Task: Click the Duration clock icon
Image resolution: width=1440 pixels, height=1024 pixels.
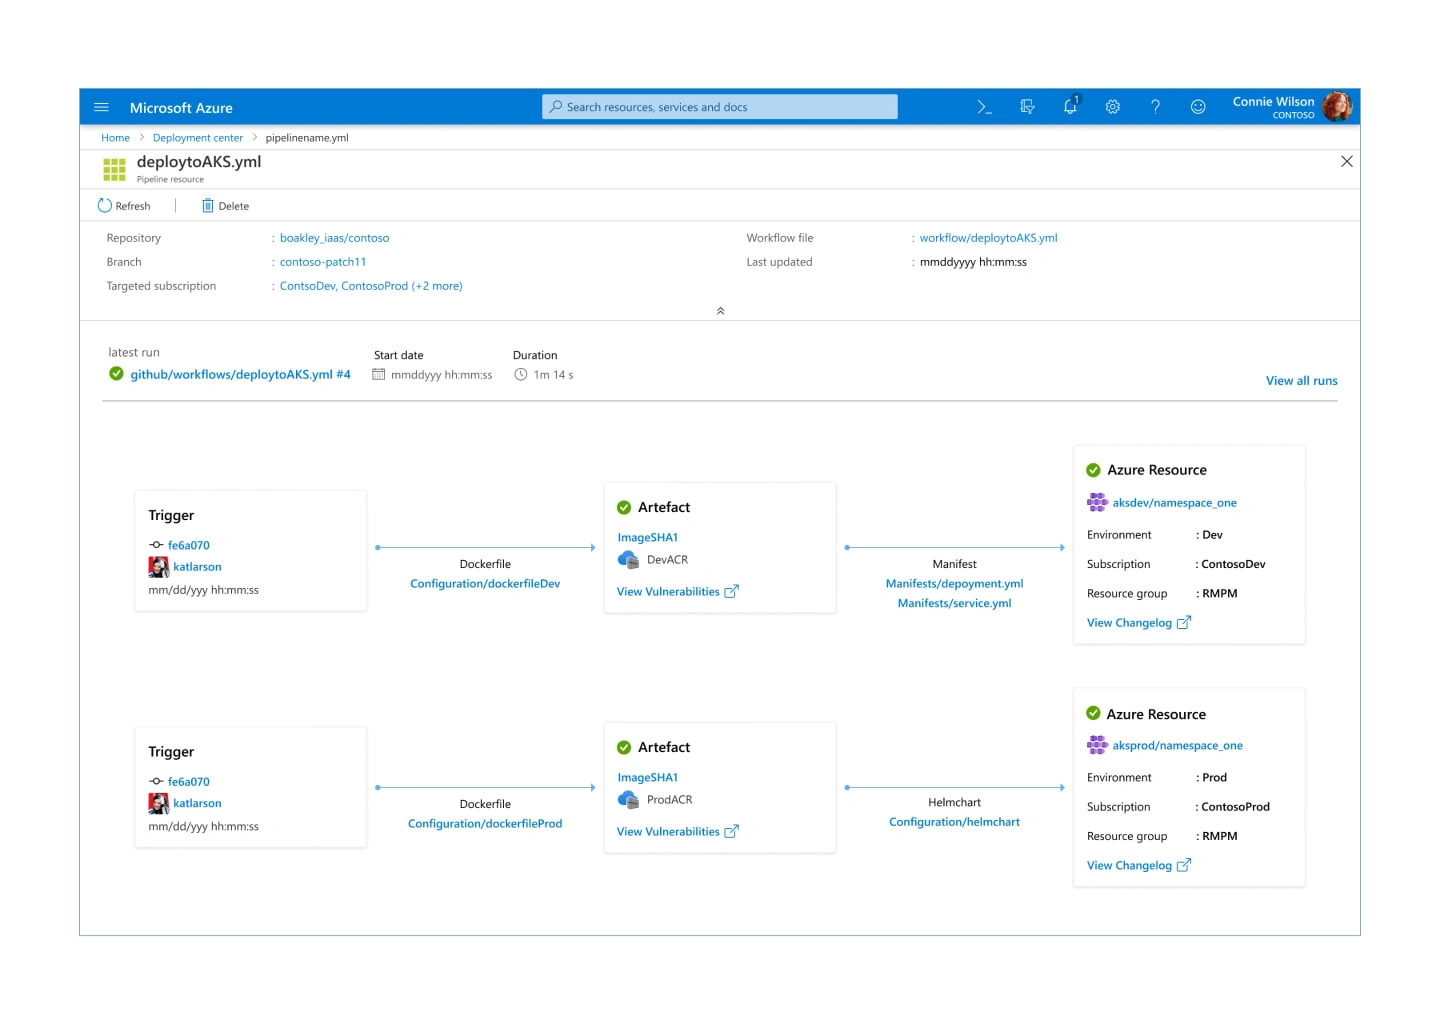Action: [520, 375]
